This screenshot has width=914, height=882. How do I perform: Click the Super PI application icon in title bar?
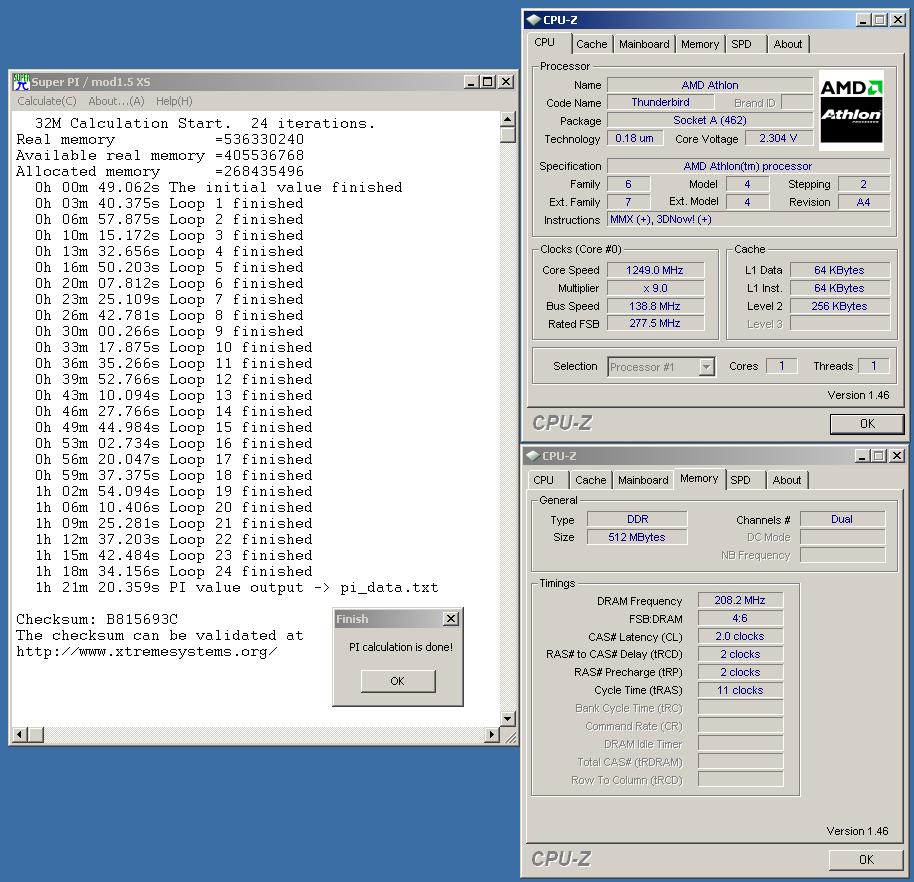click(x=21, y=82)
